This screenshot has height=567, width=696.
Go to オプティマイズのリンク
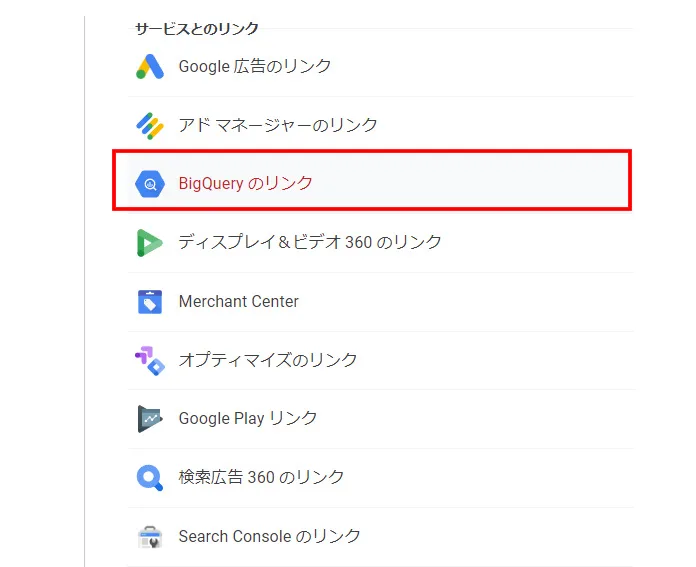pyautogui.click(x=268, y=360)
